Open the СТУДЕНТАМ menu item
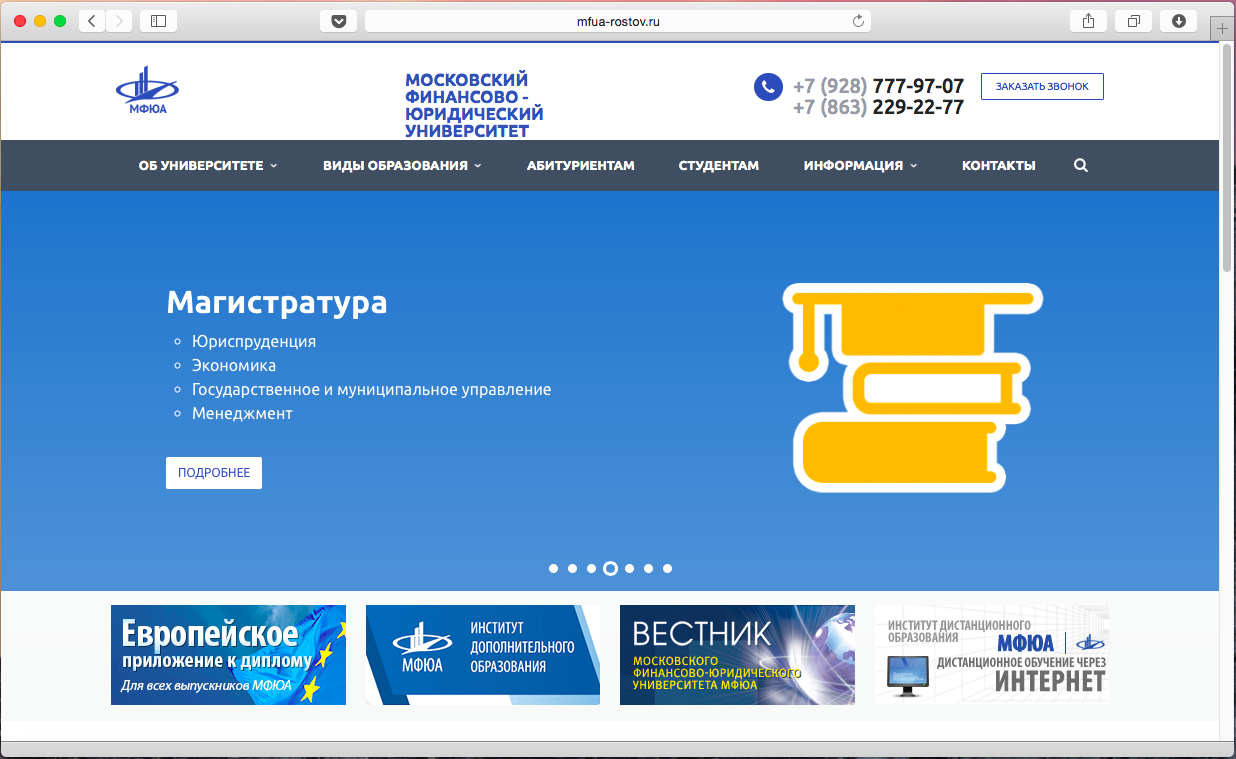Screen dimensions: 1236x759 (719, 166)
